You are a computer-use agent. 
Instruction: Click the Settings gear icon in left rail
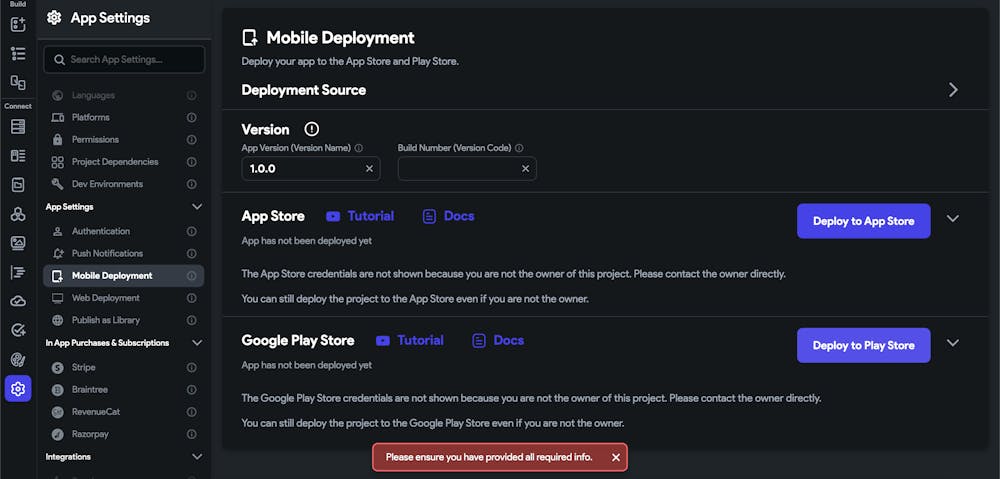[x=18, y=388]
